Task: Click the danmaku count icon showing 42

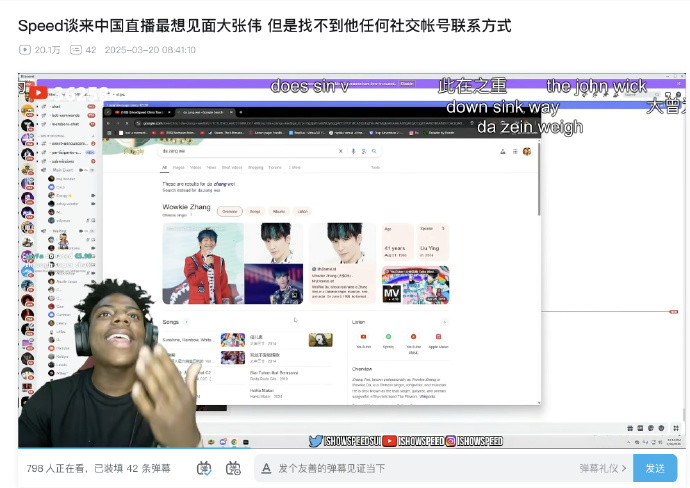Action: tap(76, 50)
